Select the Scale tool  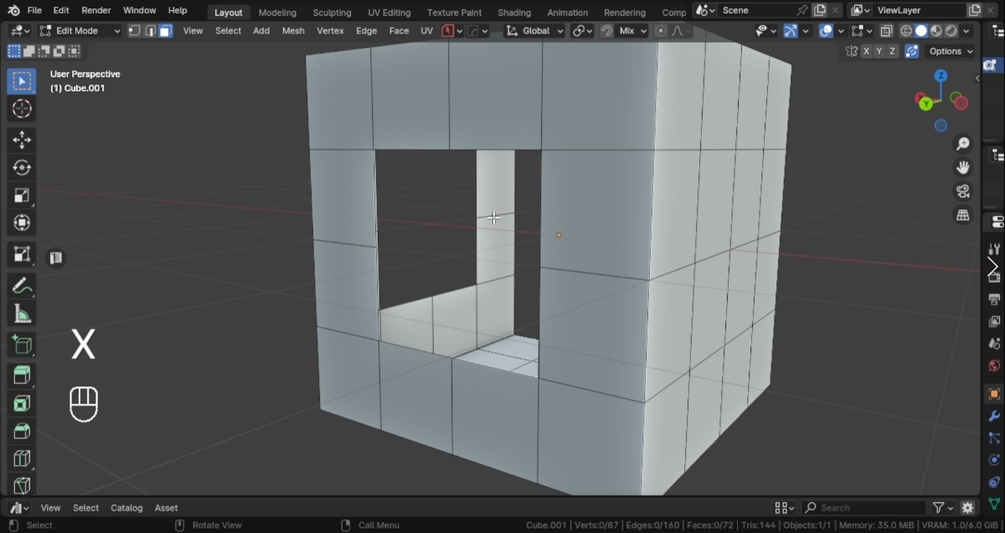[x=22, y=195]
